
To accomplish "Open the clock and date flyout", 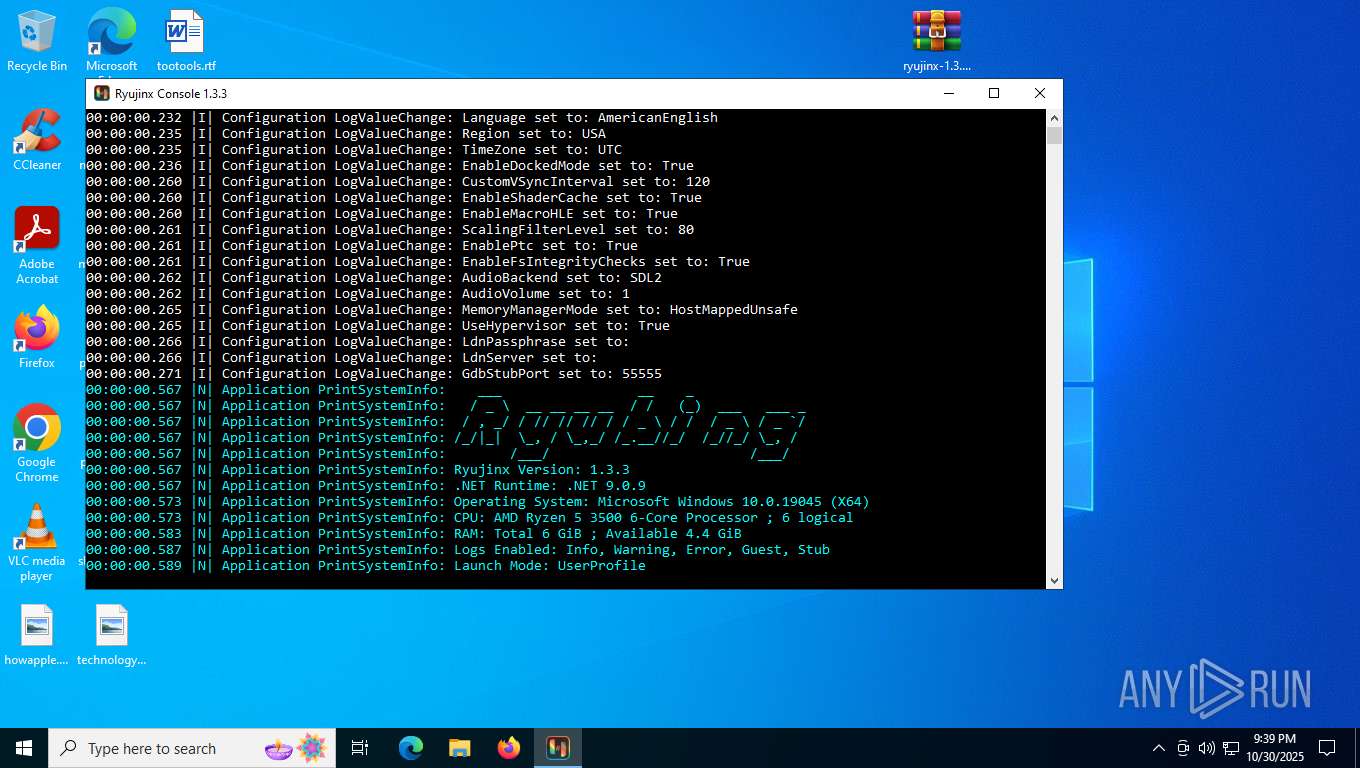I will pos(1275,748).
